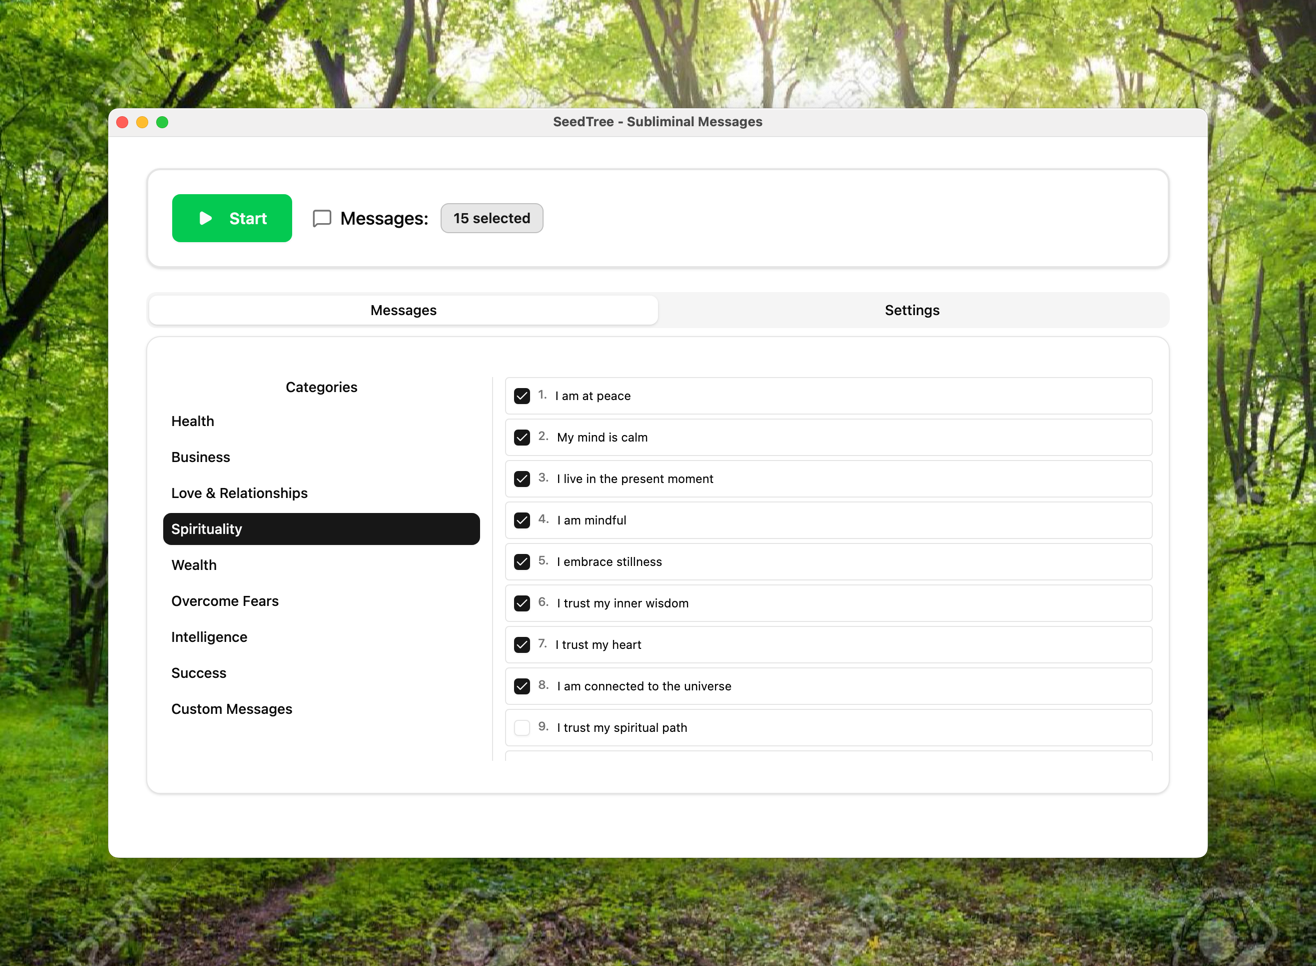Disable 'I am mindful' message checkbox

point(522,521)
